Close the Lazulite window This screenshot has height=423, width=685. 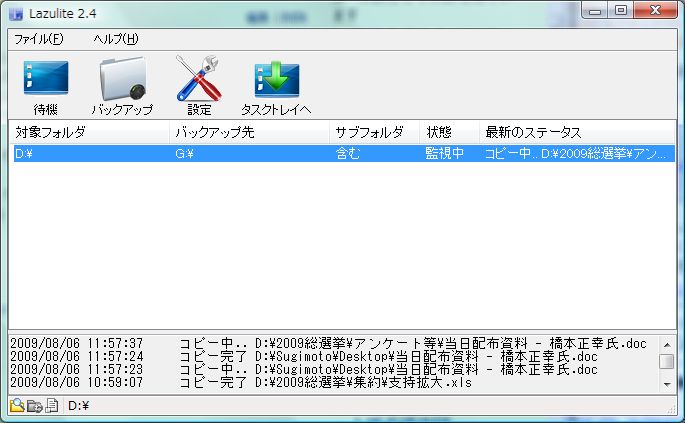click(x=655, y=10)
